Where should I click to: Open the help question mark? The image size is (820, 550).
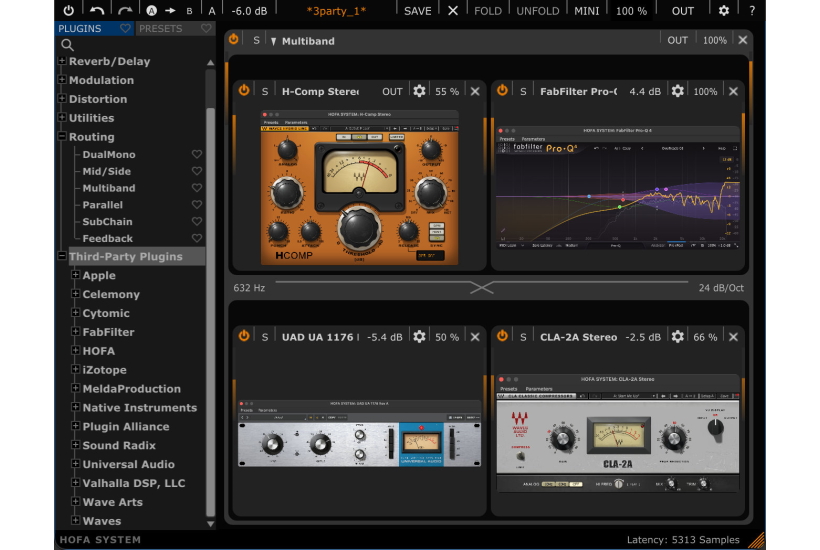[x=752, y=10]
